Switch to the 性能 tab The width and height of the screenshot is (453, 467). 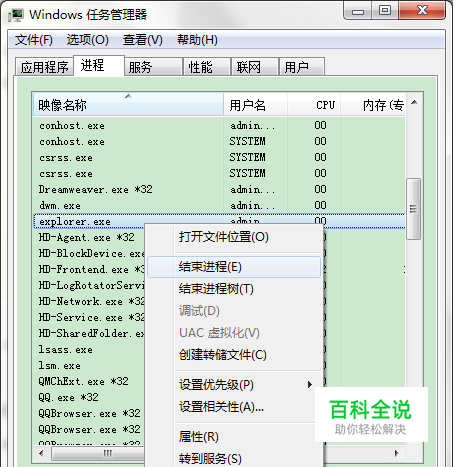tap(207, 67)
